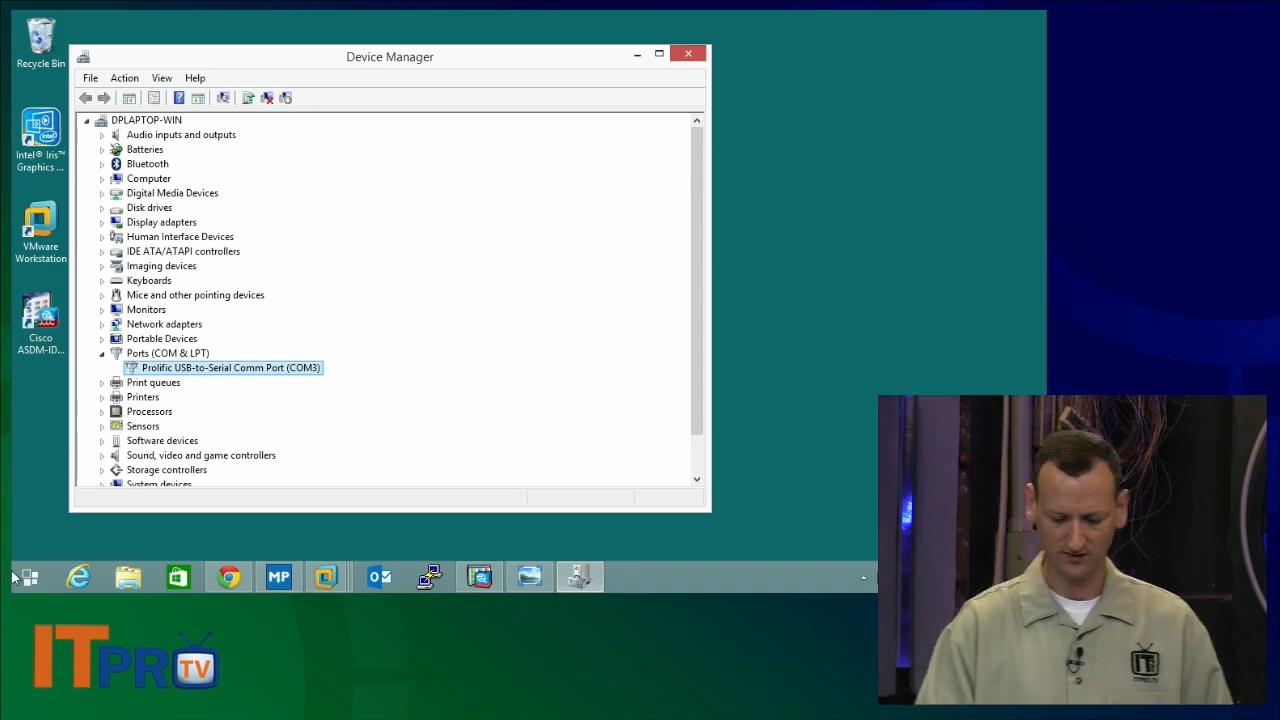The height and width of the screenshot is (720, 1280).
Task: Select the Portable Devices row
Action: pyautogui.click(x=162, y=339)
